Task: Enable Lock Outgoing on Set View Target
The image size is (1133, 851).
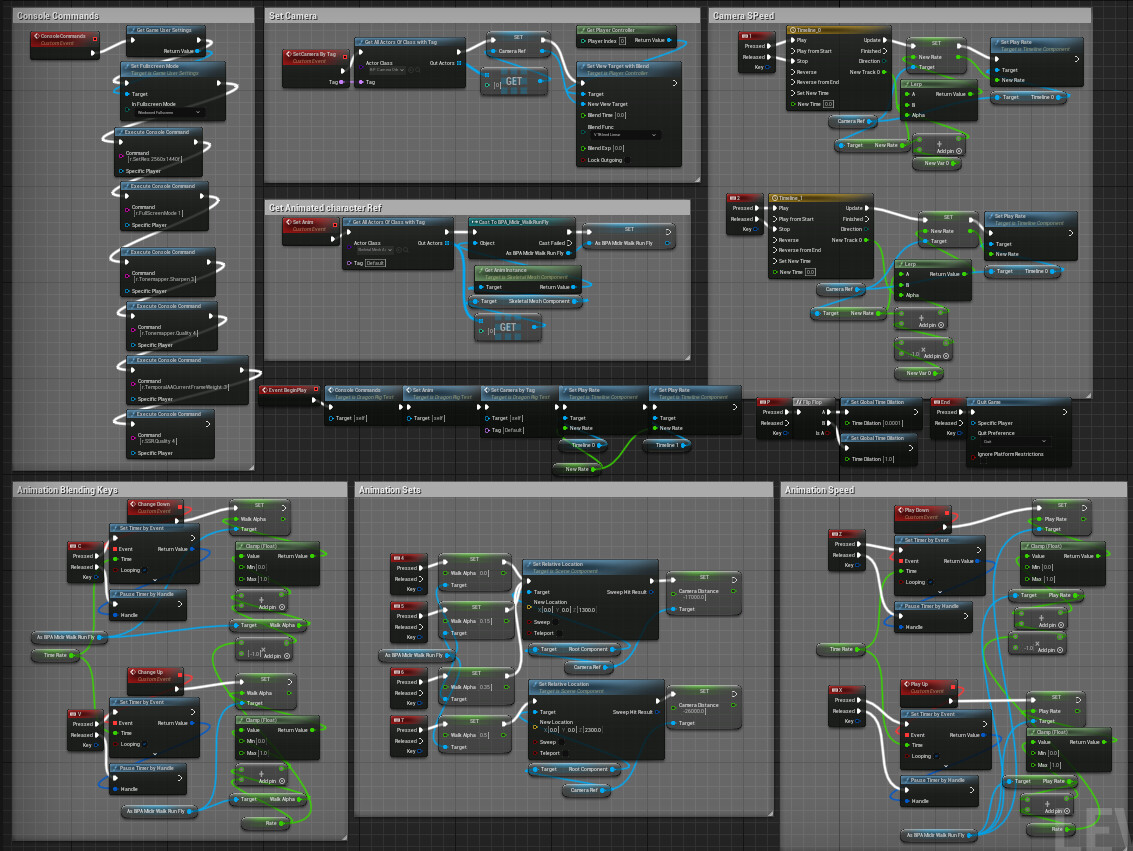Action: [x=628, y=160]
